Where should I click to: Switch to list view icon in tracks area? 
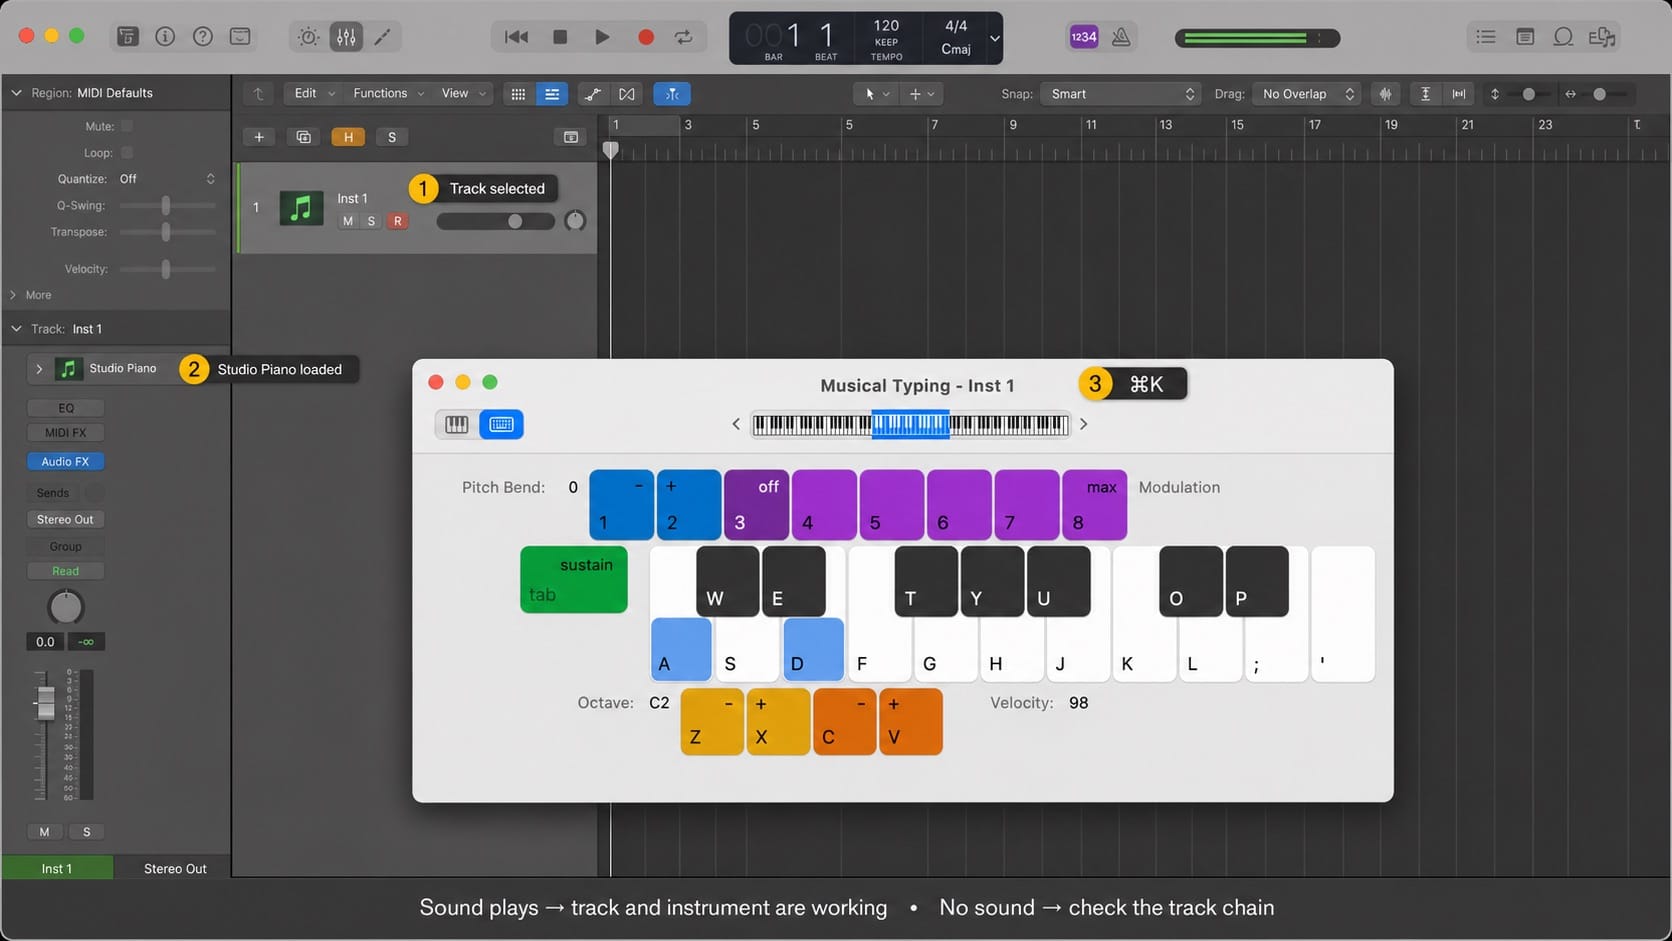[552, 94]
